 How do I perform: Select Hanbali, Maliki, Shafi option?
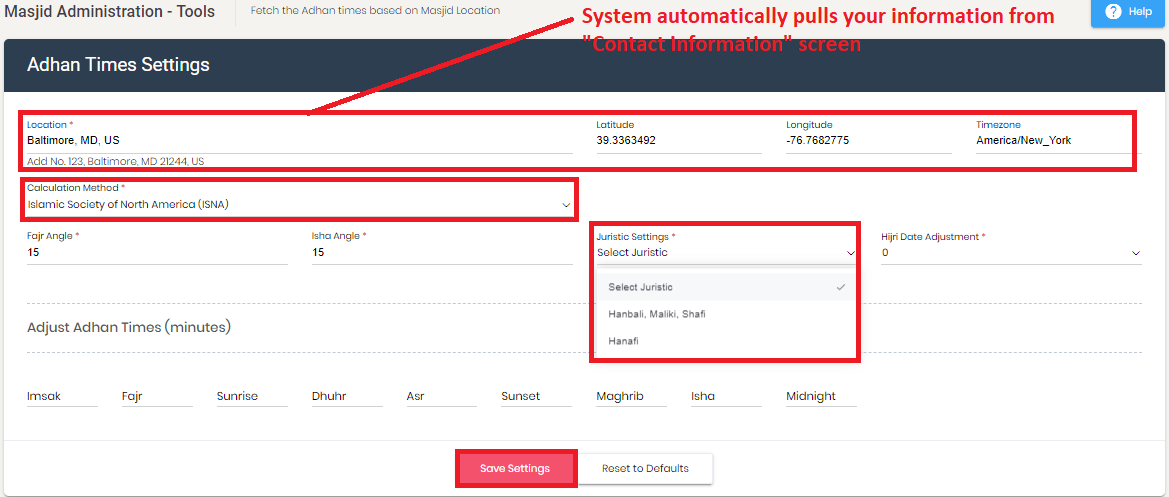[x=727, y=314]
